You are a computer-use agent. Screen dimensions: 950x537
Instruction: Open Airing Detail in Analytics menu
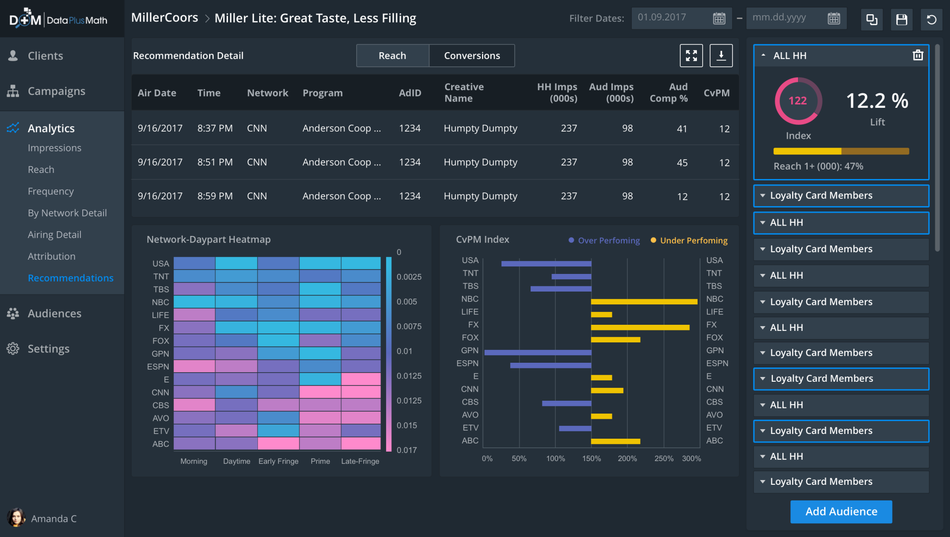click(55, 235)
